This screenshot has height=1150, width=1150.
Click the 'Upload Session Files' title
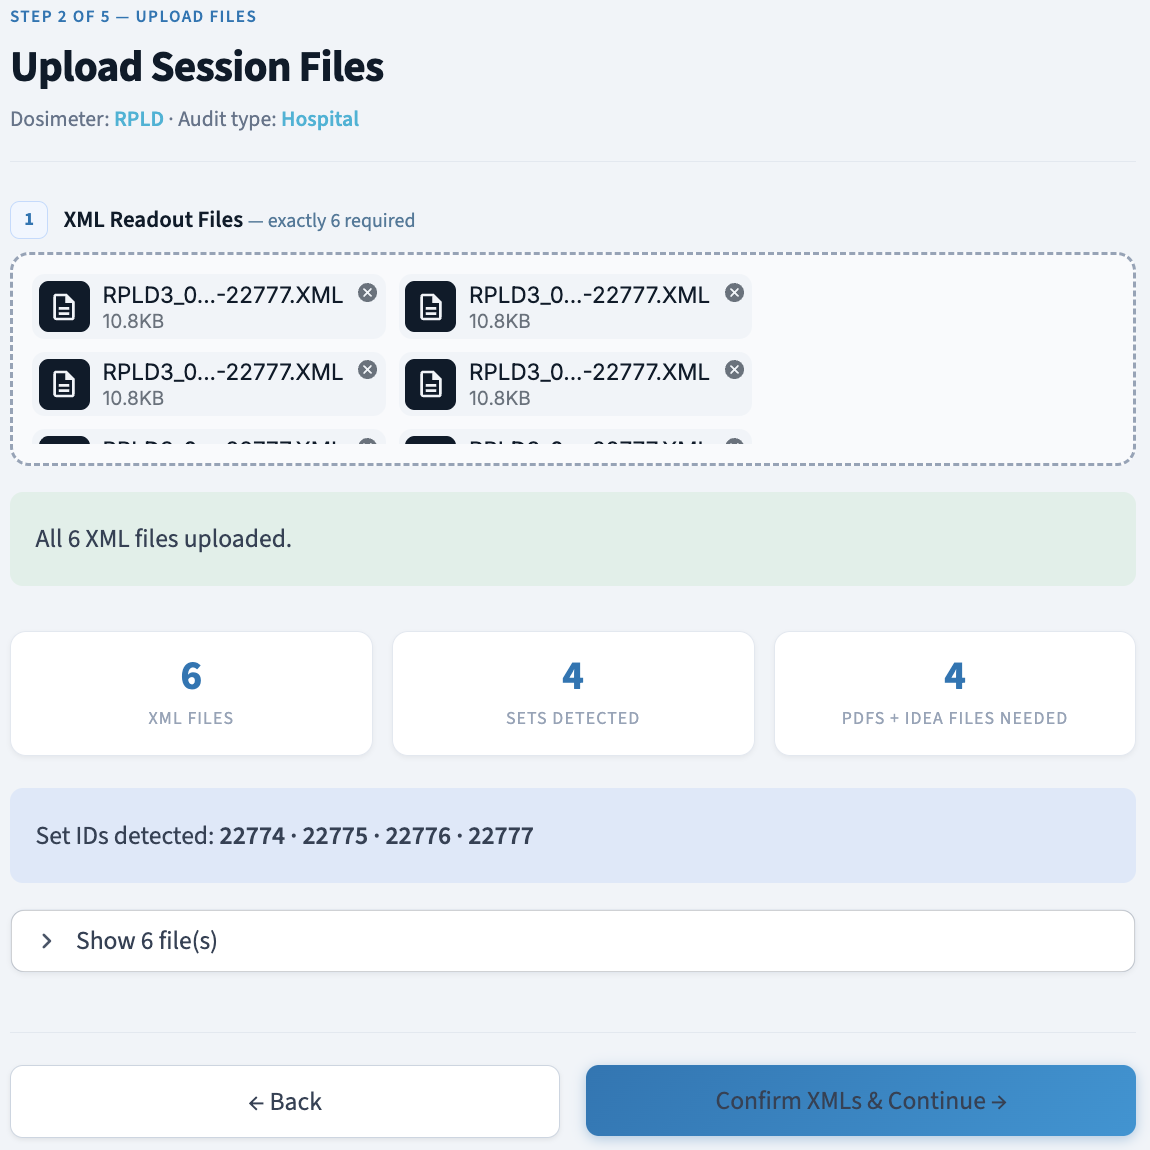pos(197,67)
